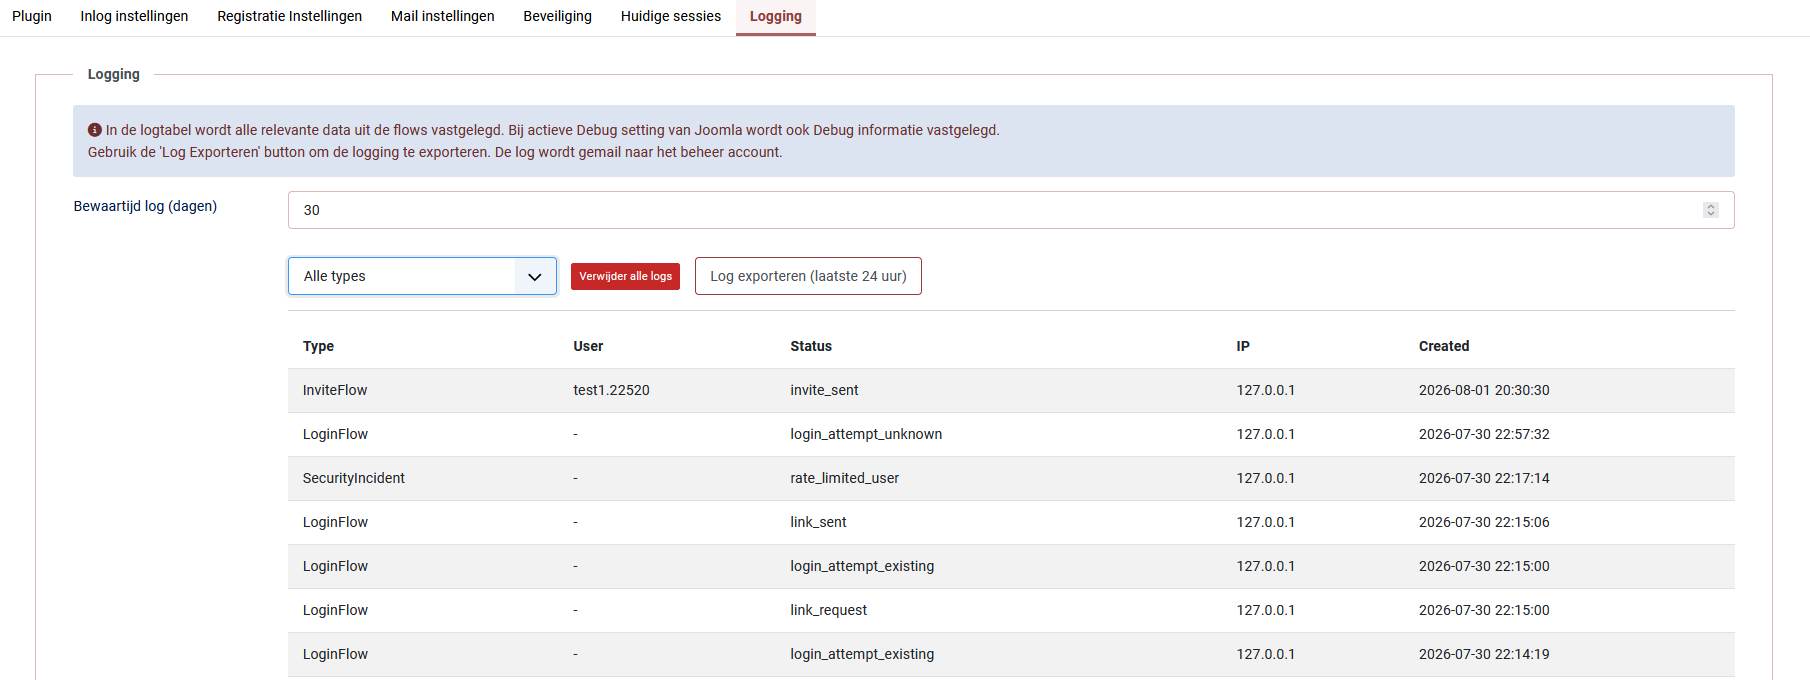1810x680 pixels.
Task: Open the Plugin tab
Action: coord(32,16)
